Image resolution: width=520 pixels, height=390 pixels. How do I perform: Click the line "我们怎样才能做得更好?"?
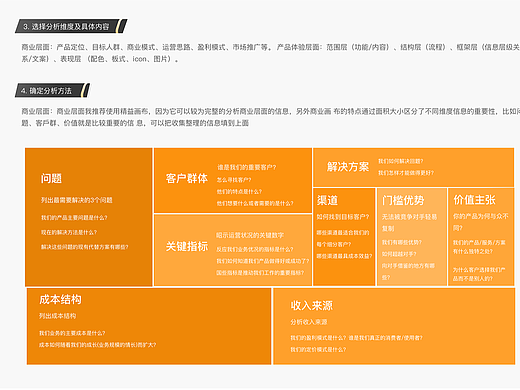tap(406, 173)
